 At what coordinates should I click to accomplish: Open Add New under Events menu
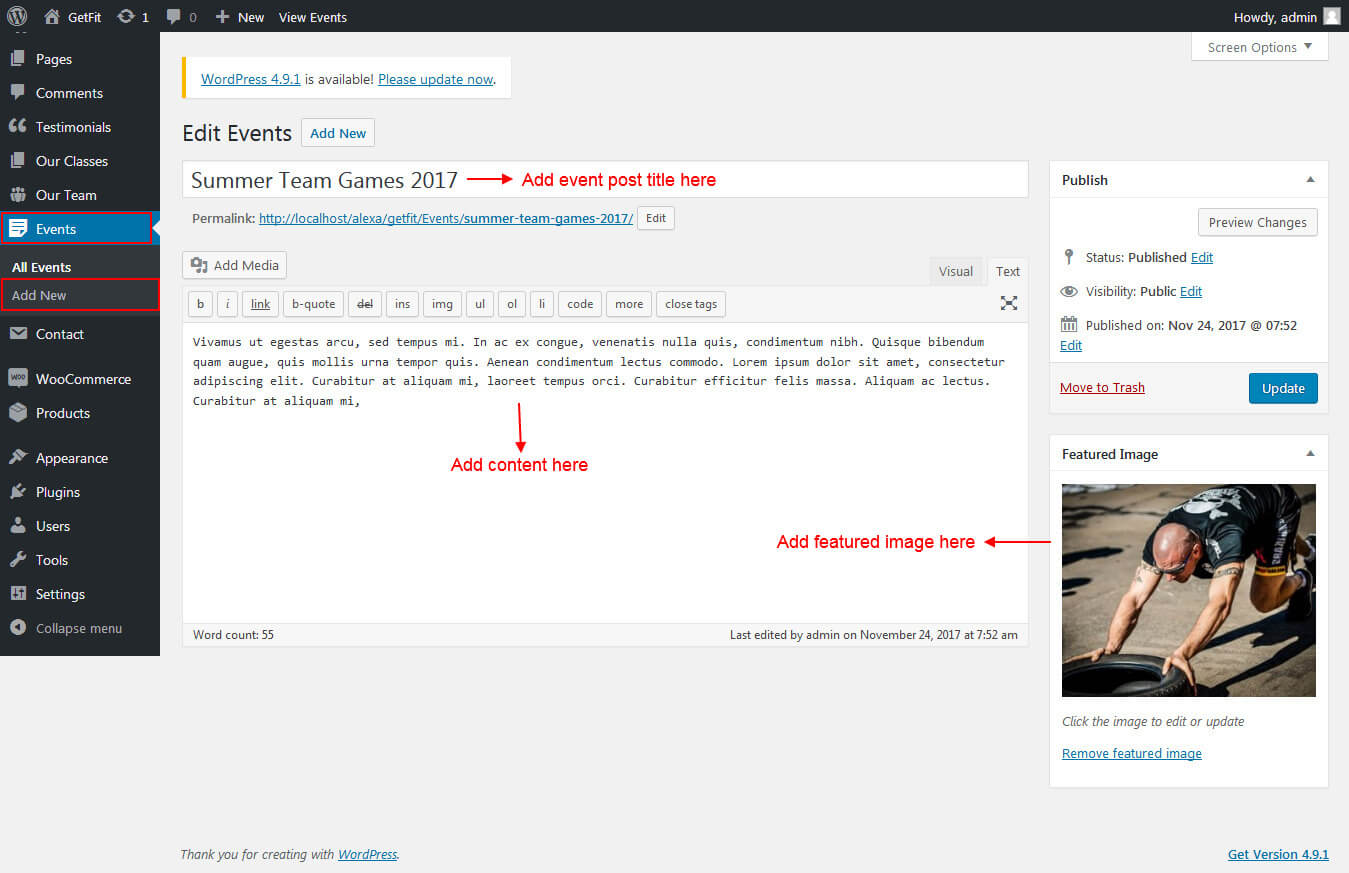pos(39,295)
